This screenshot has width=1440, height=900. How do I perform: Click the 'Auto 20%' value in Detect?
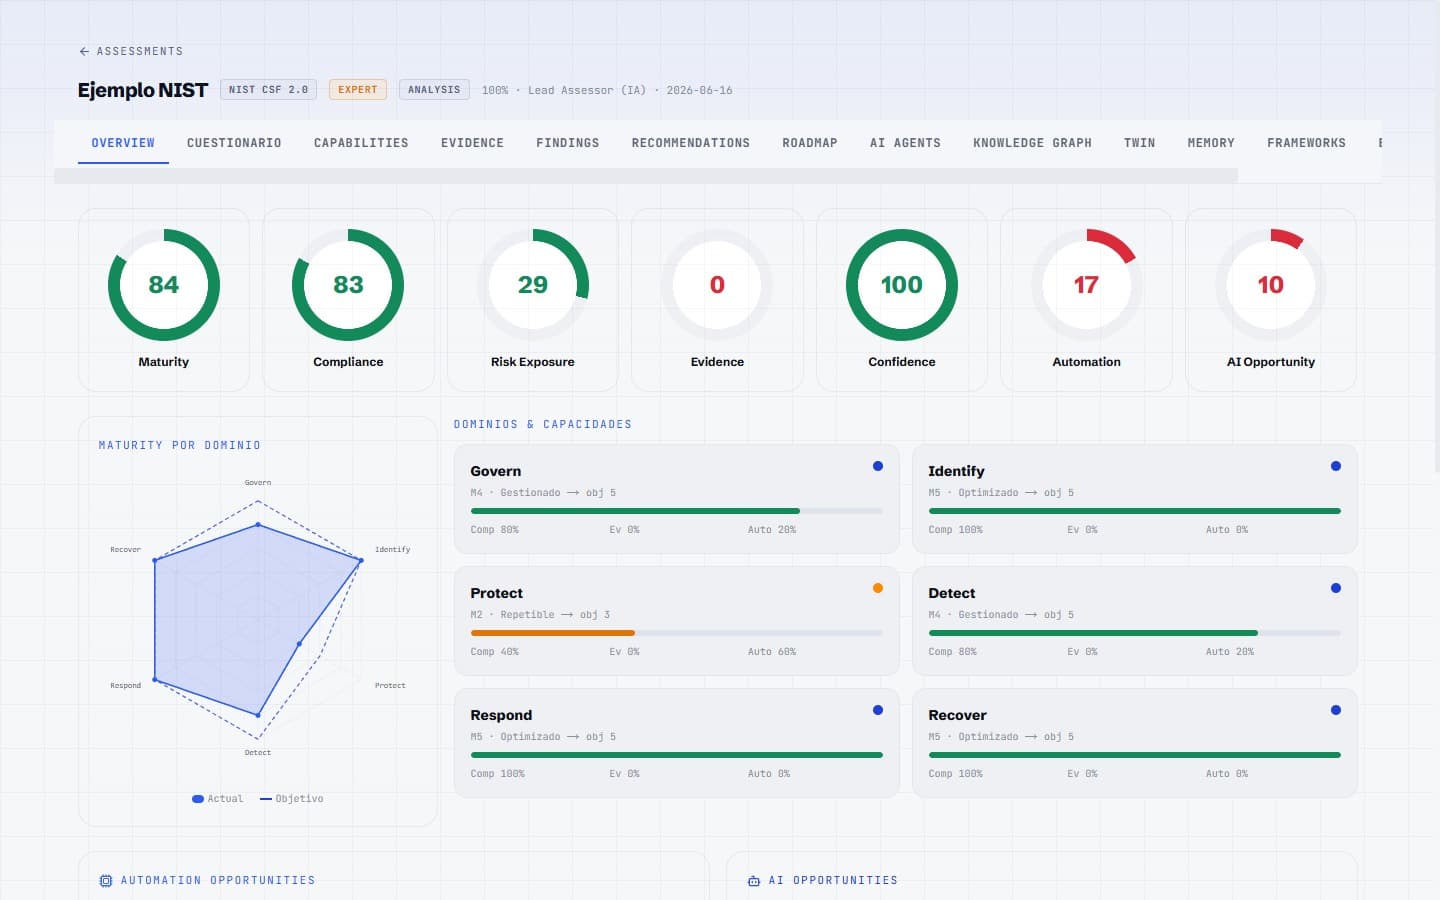point(1230,652)
